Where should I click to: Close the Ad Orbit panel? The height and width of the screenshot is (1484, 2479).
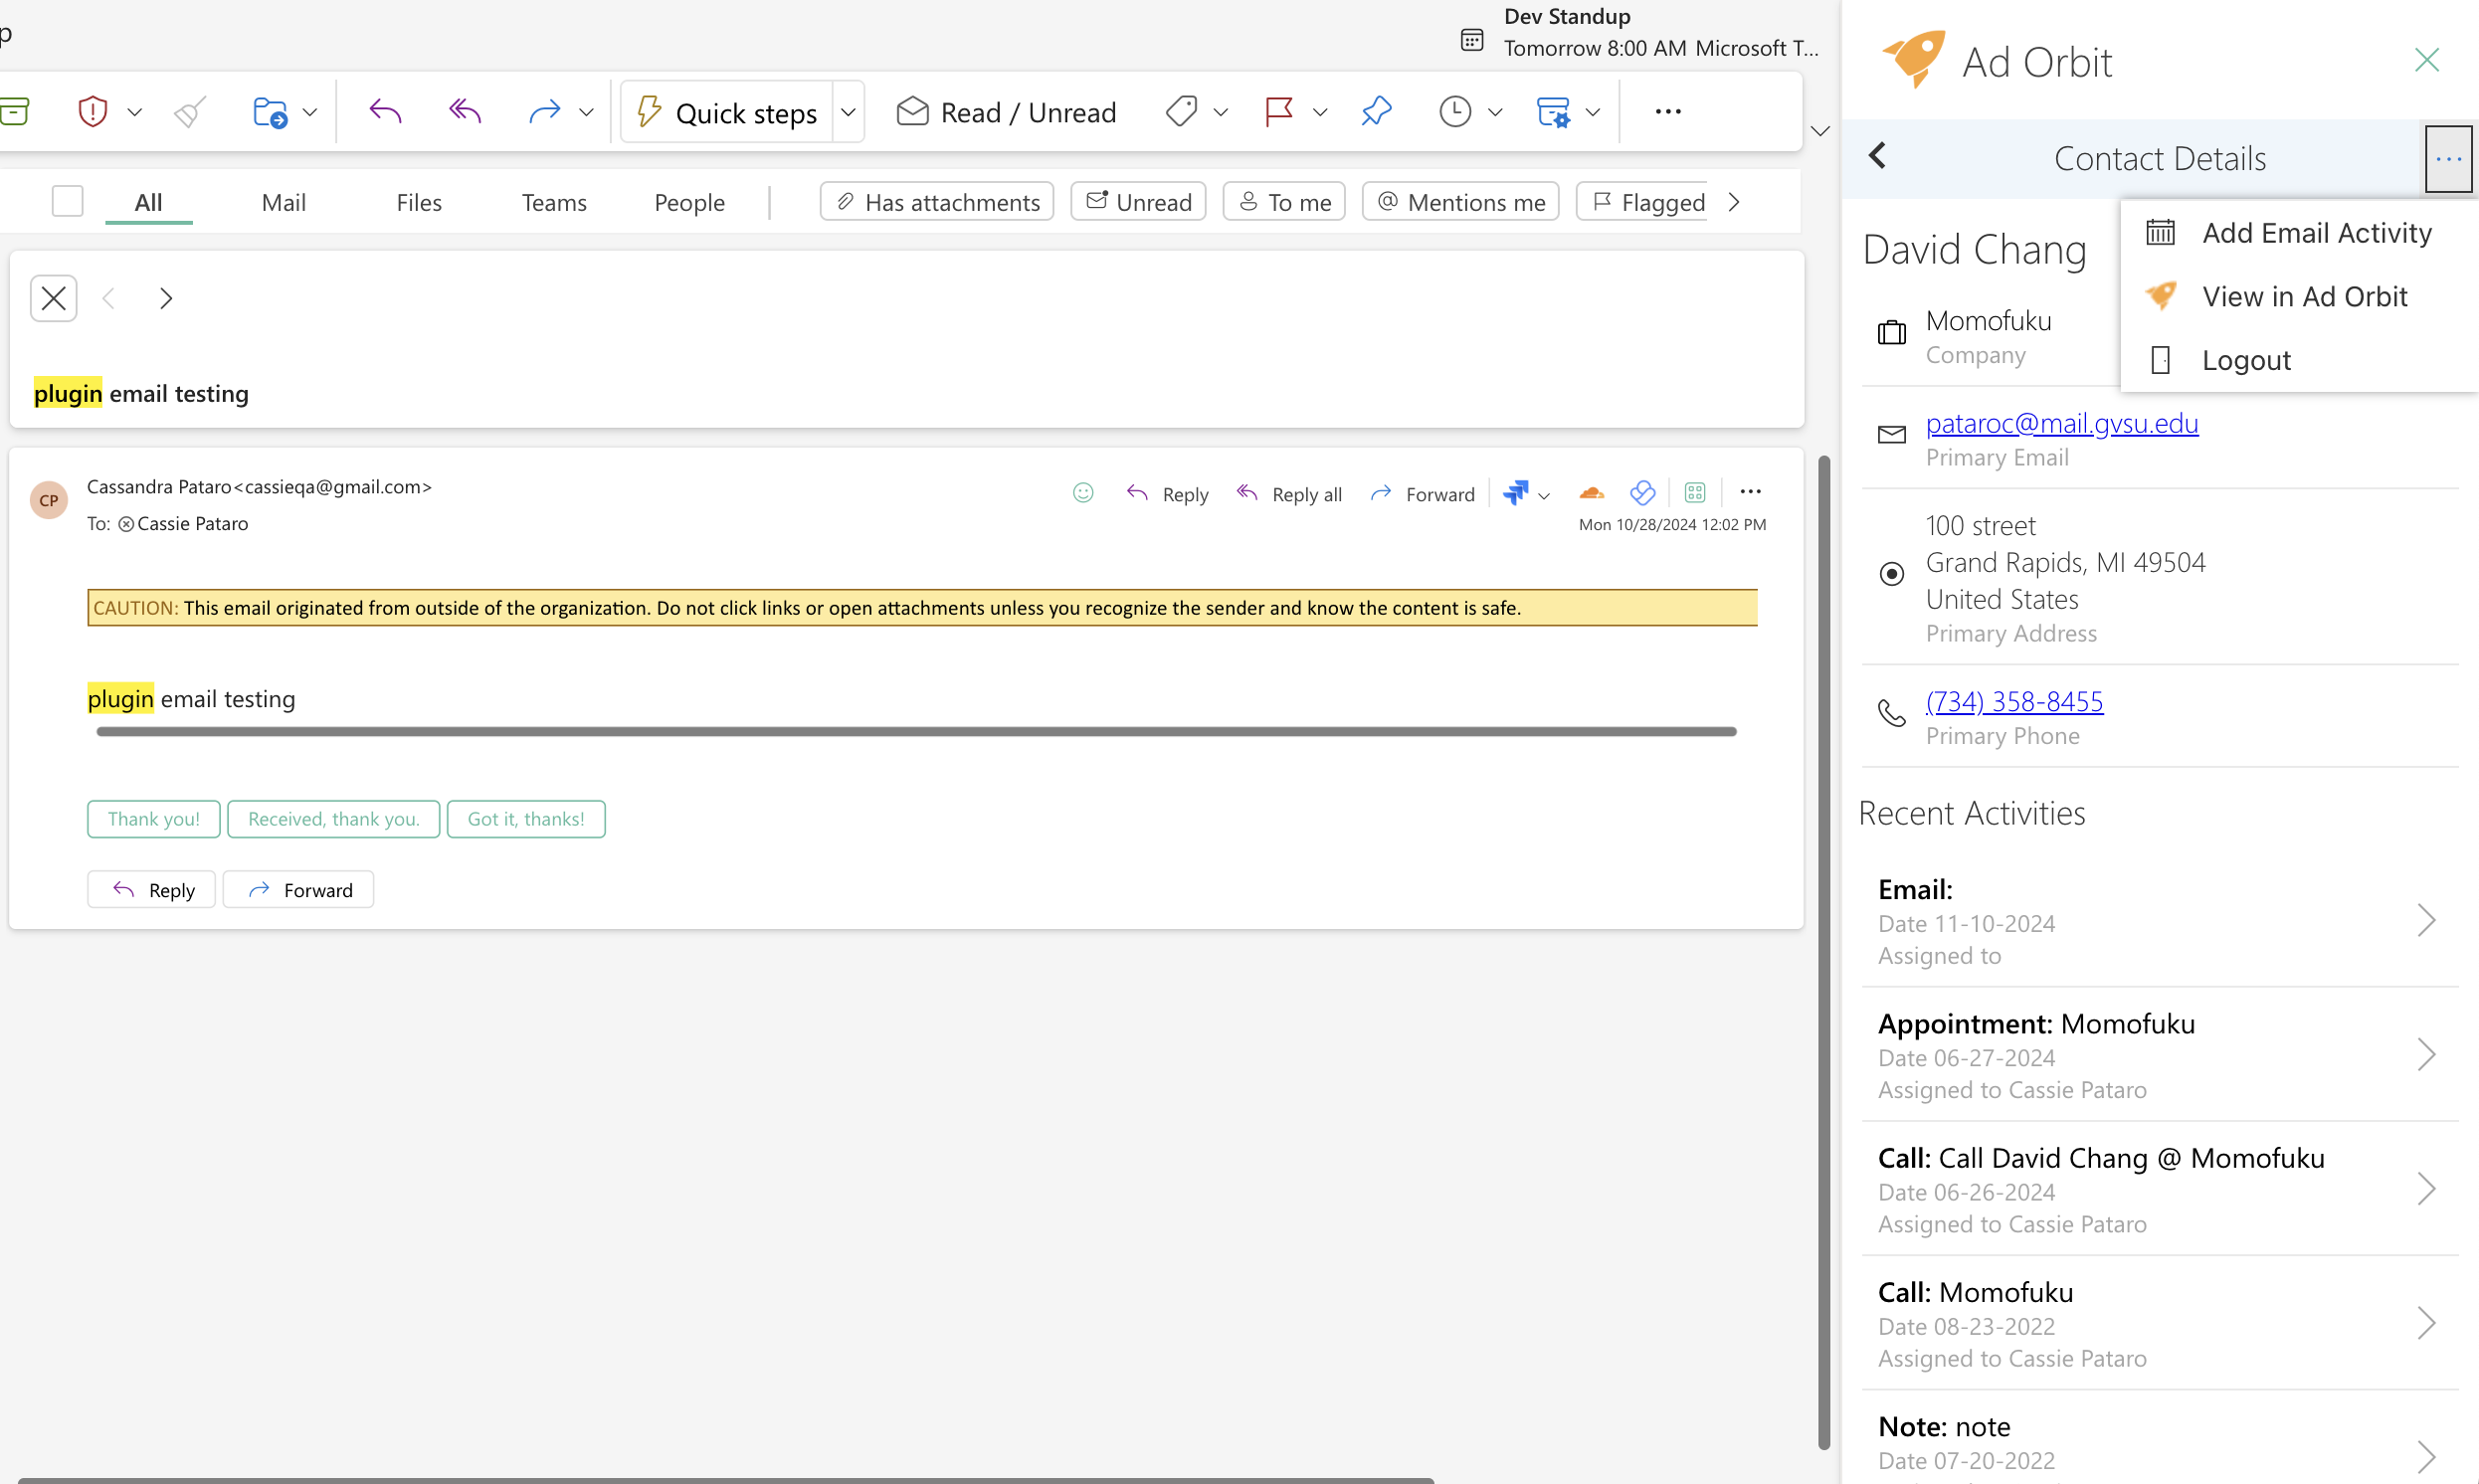point(2426,61)
